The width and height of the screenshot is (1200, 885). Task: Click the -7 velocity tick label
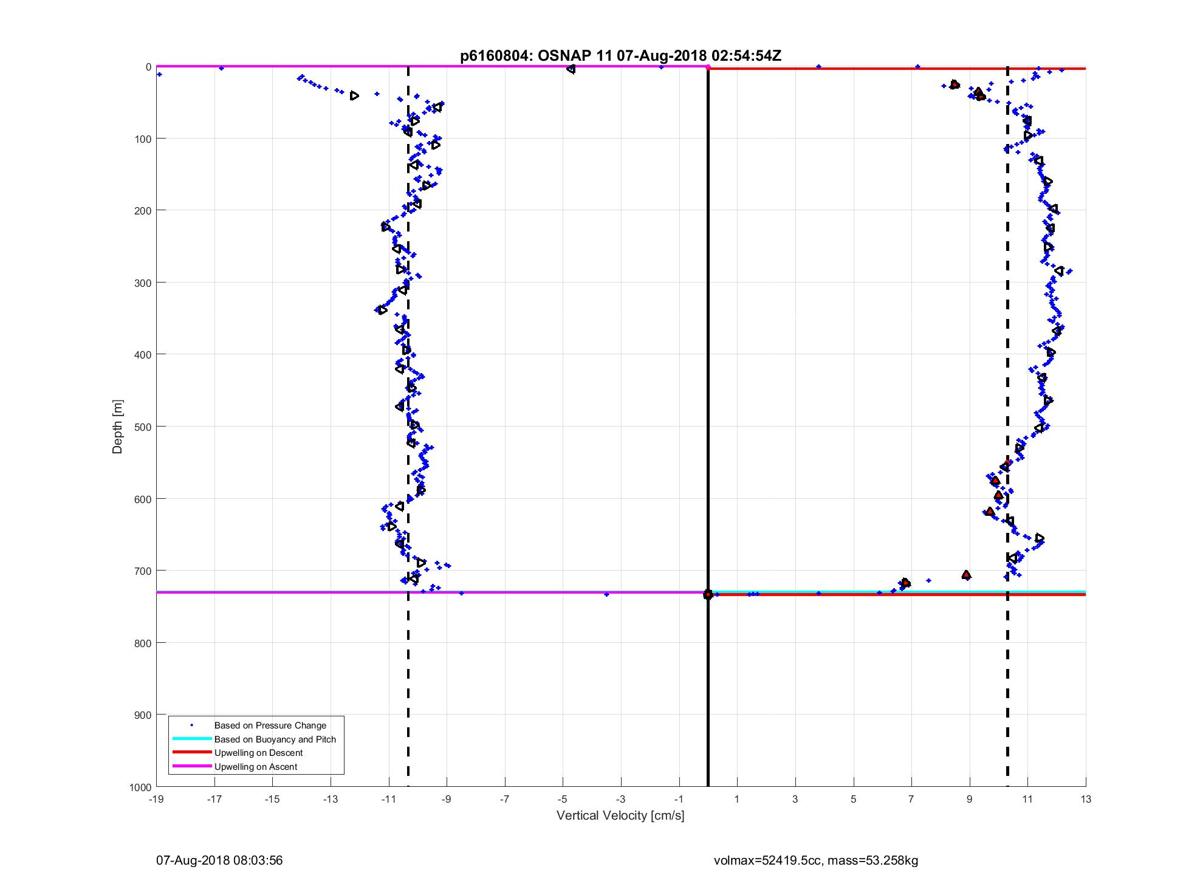(x=505, y=799)
